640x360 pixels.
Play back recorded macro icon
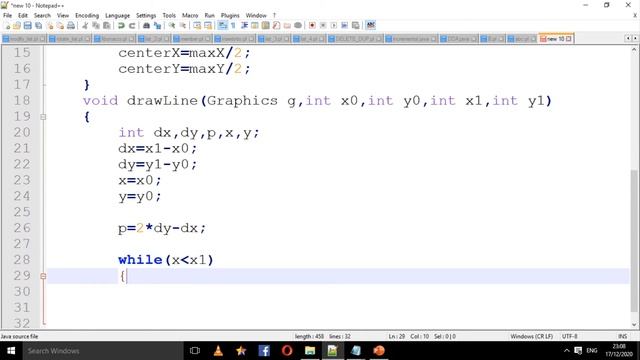pos(333,26)
